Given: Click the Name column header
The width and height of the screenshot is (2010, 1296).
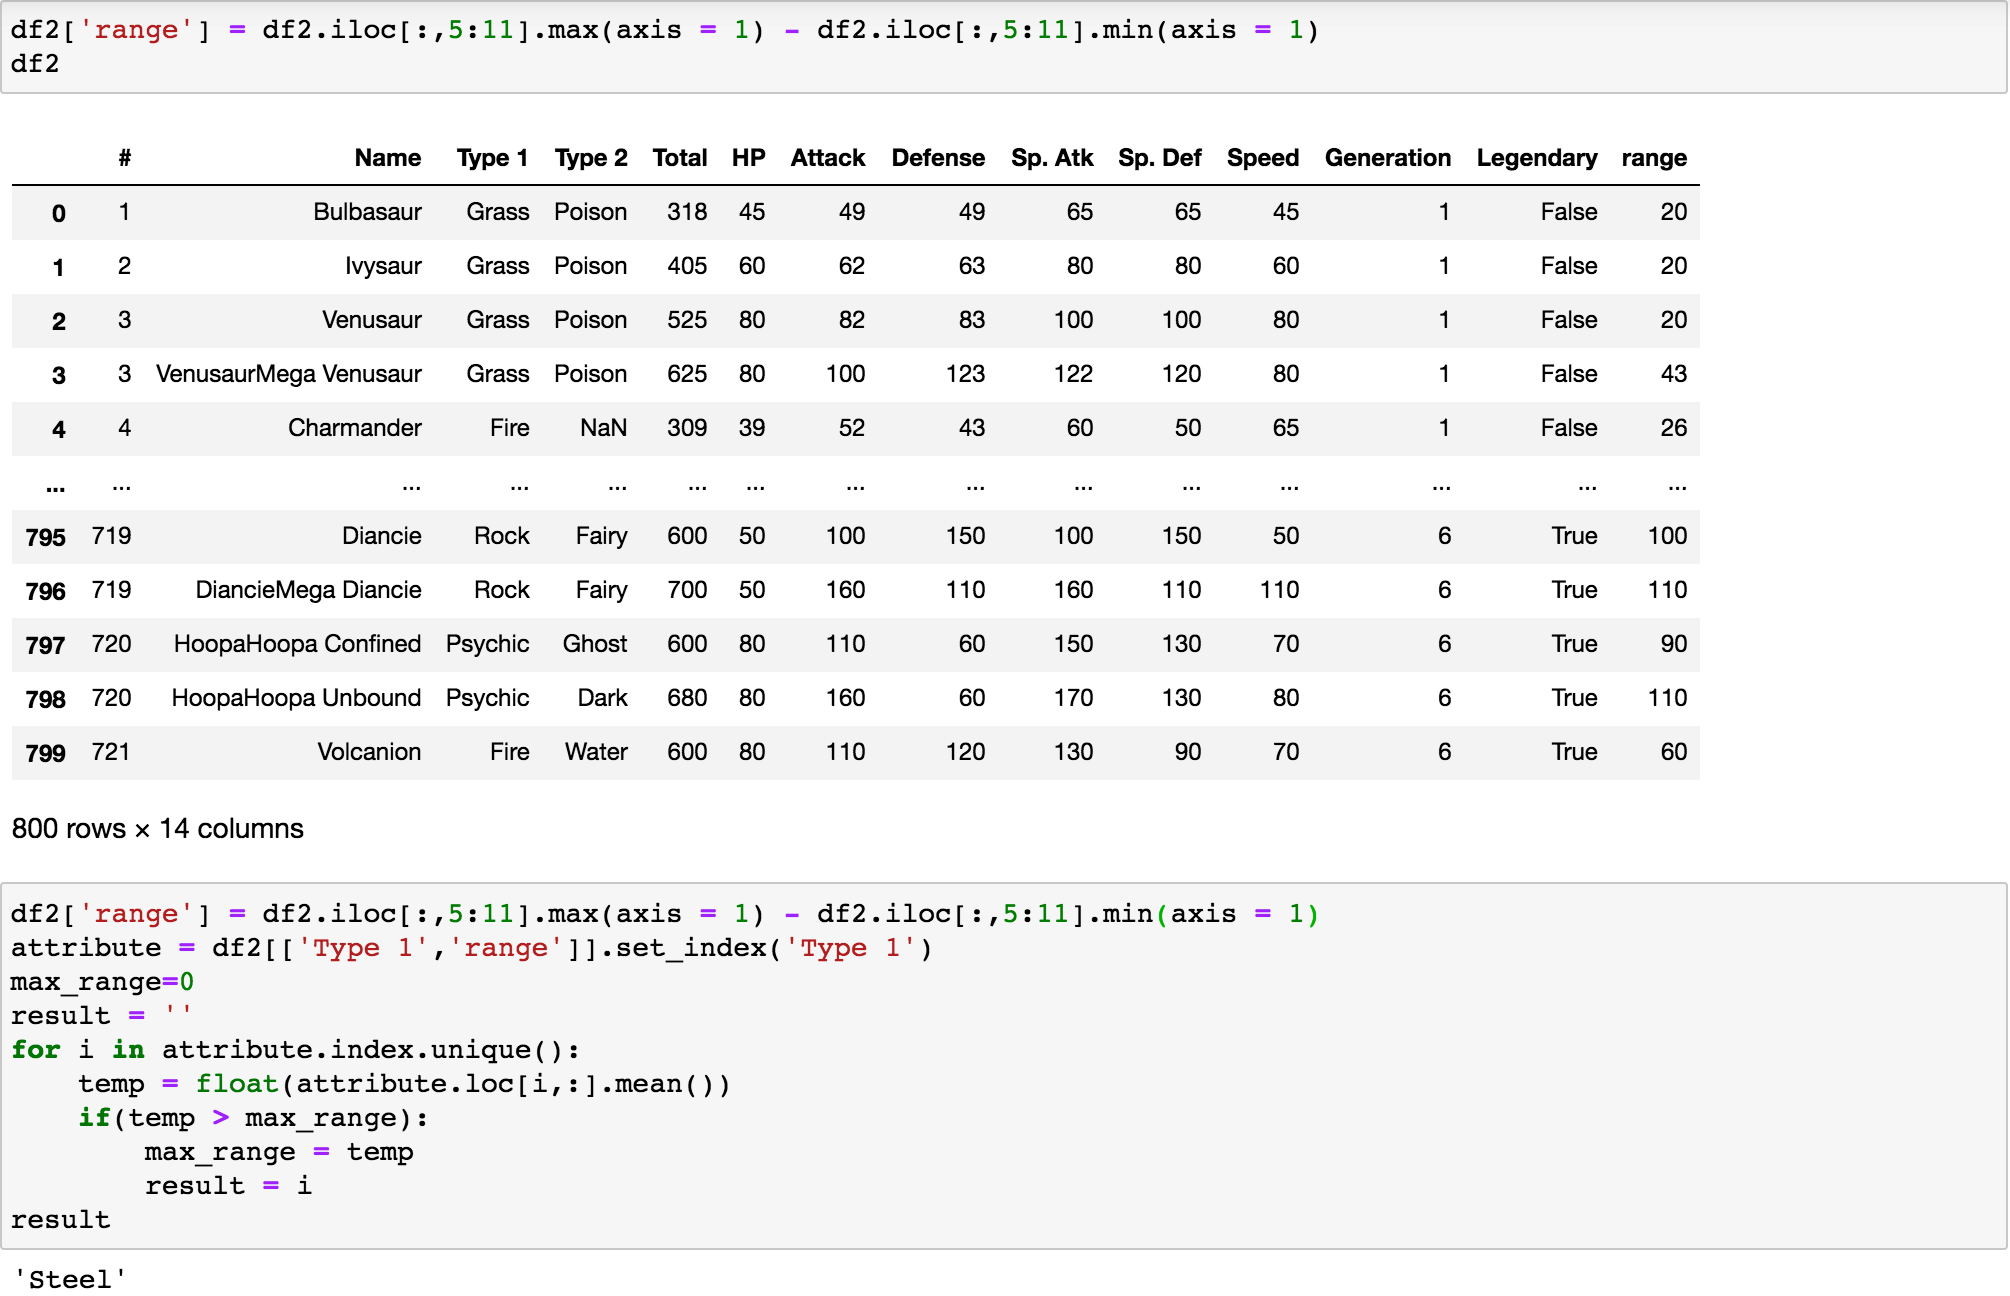Looking at the screenshot, I should click(x=387, y=158).
